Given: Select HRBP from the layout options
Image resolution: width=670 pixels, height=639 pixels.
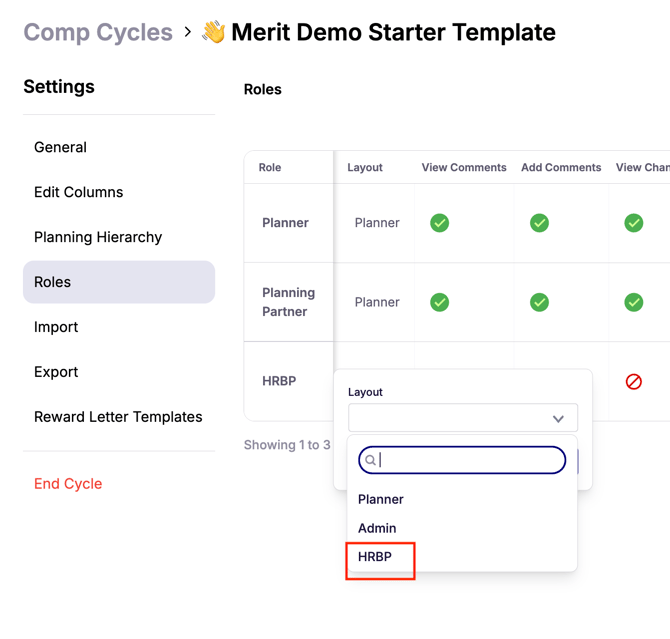Looking at the screenshot, I should [x=375, y=557].
